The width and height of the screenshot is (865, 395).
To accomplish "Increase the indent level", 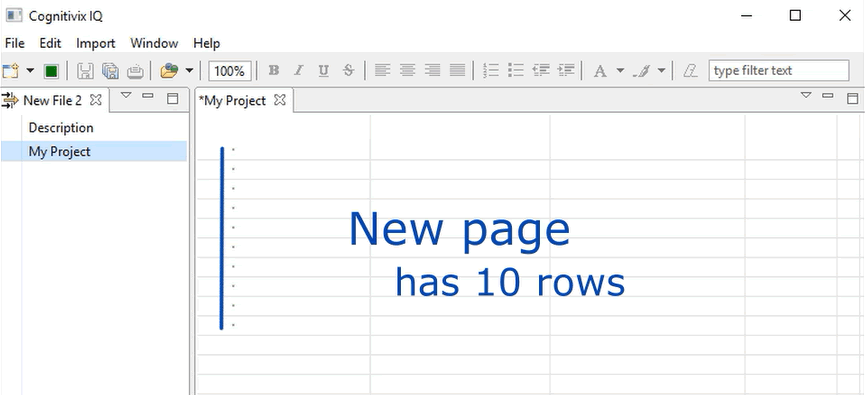I will (x=566, y=71).
